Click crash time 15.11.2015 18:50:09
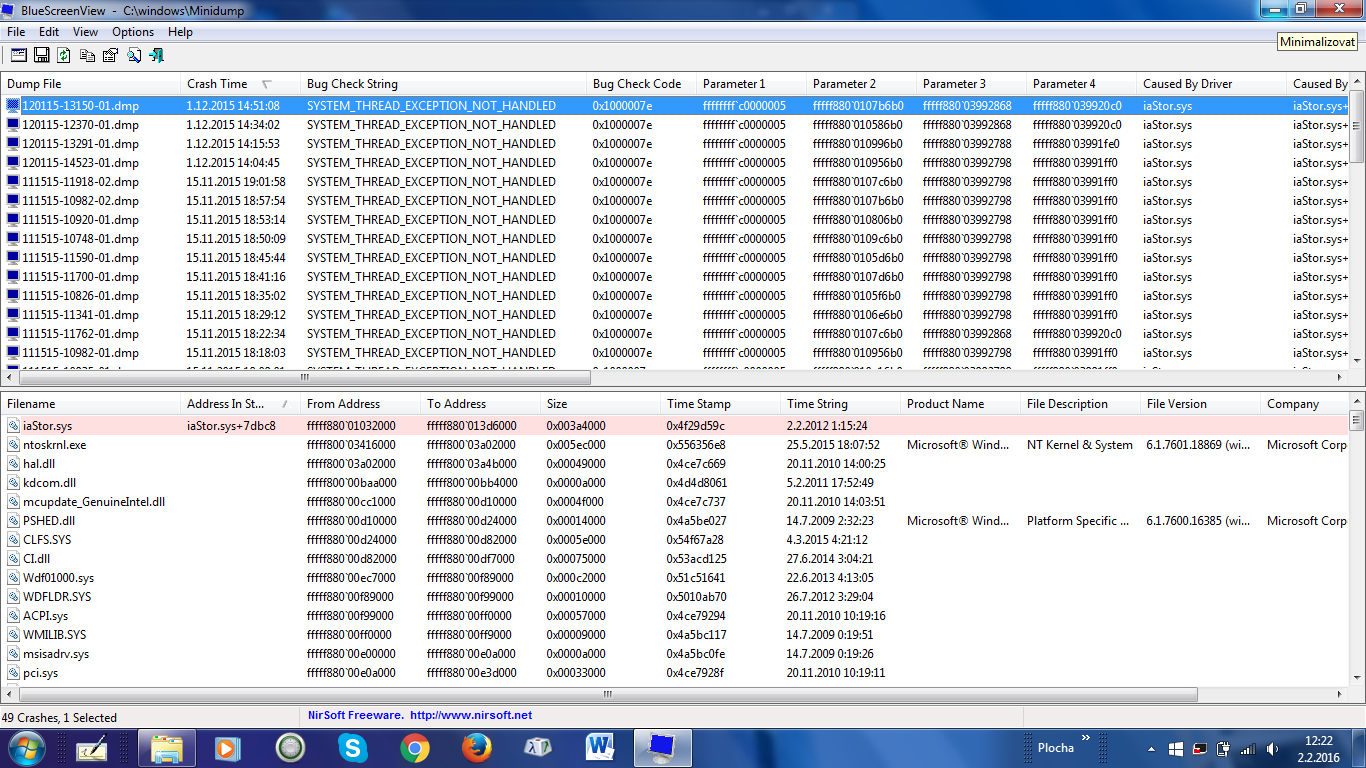 [236, 239]
